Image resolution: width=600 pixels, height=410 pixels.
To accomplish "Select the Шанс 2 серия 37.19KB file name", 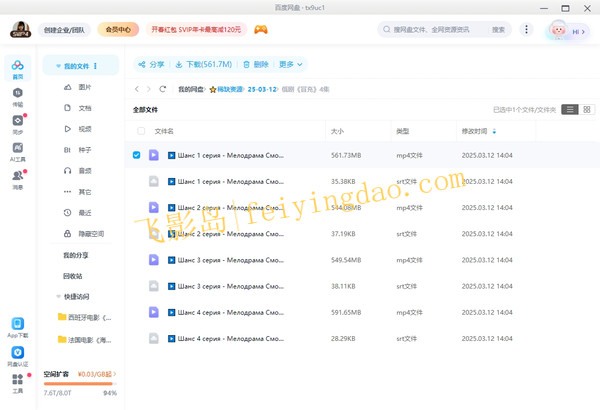I will 231,234.
